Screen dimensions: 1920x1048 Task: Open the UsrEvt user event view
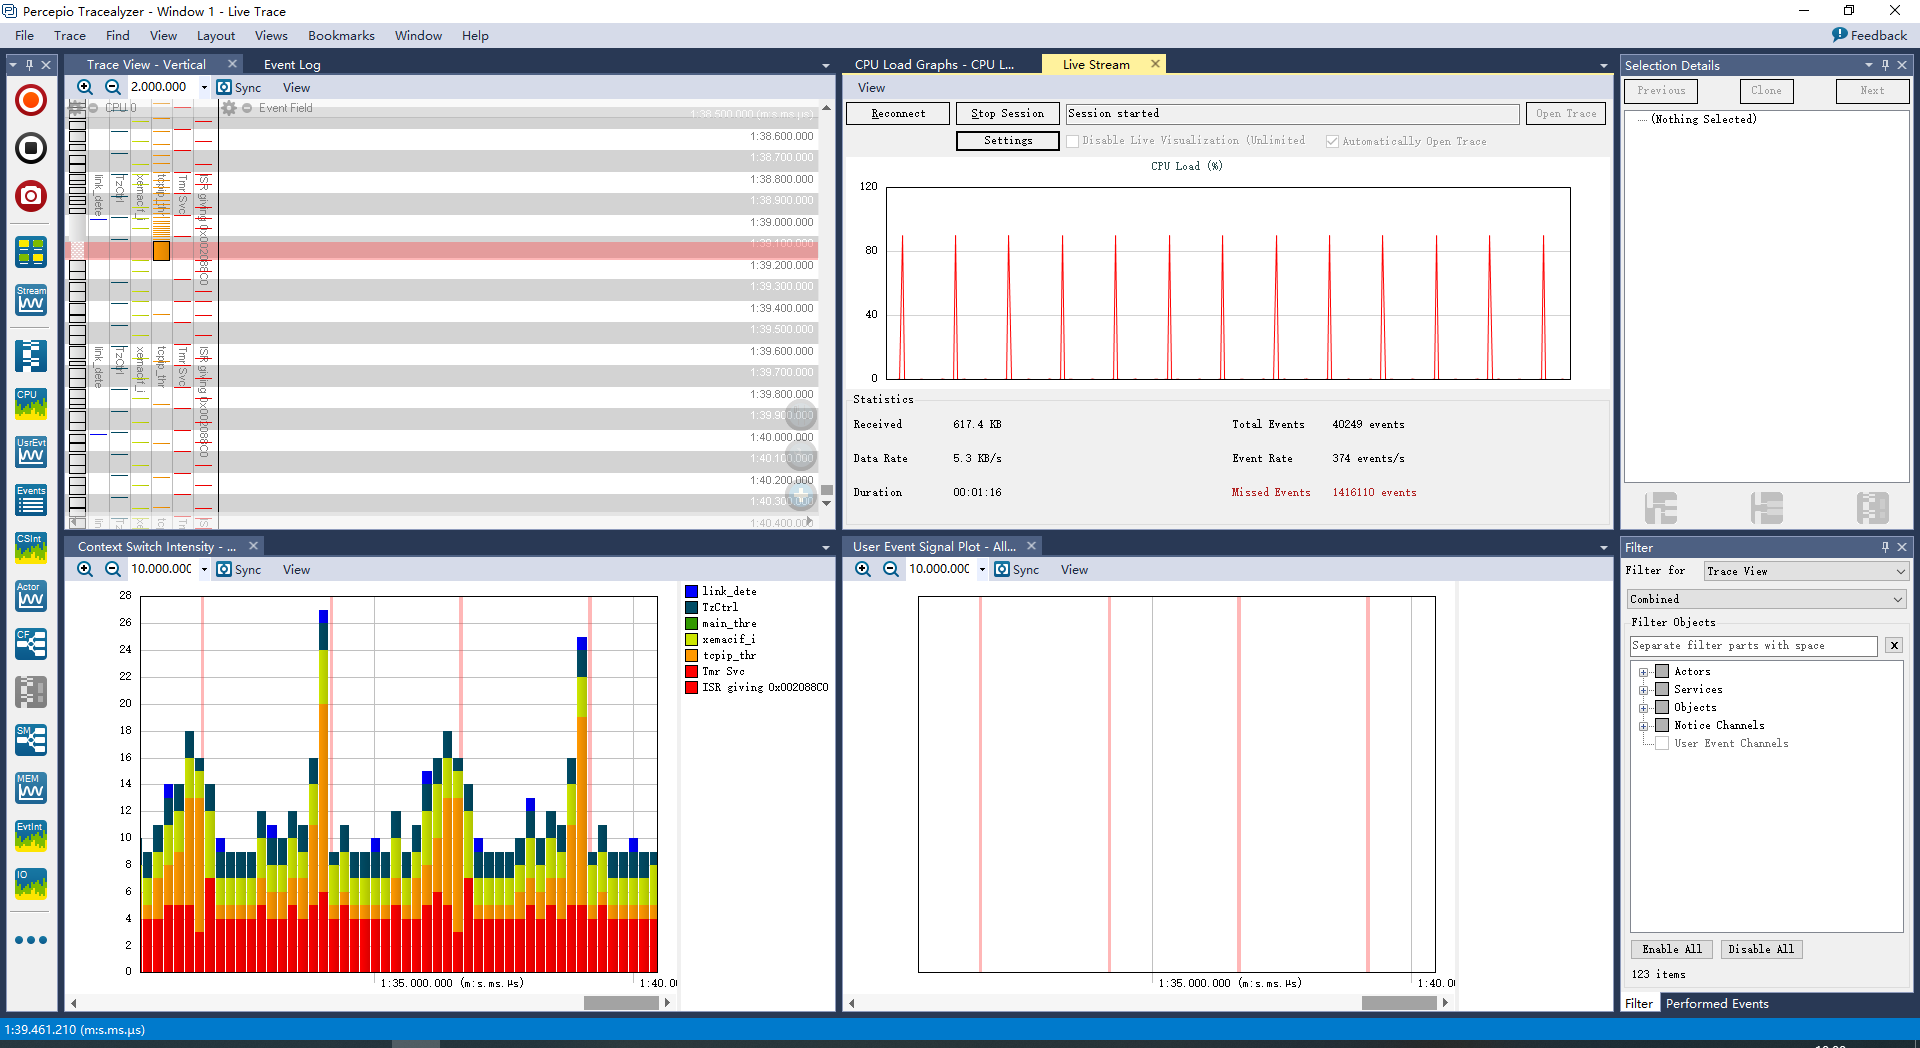[30, 452]
